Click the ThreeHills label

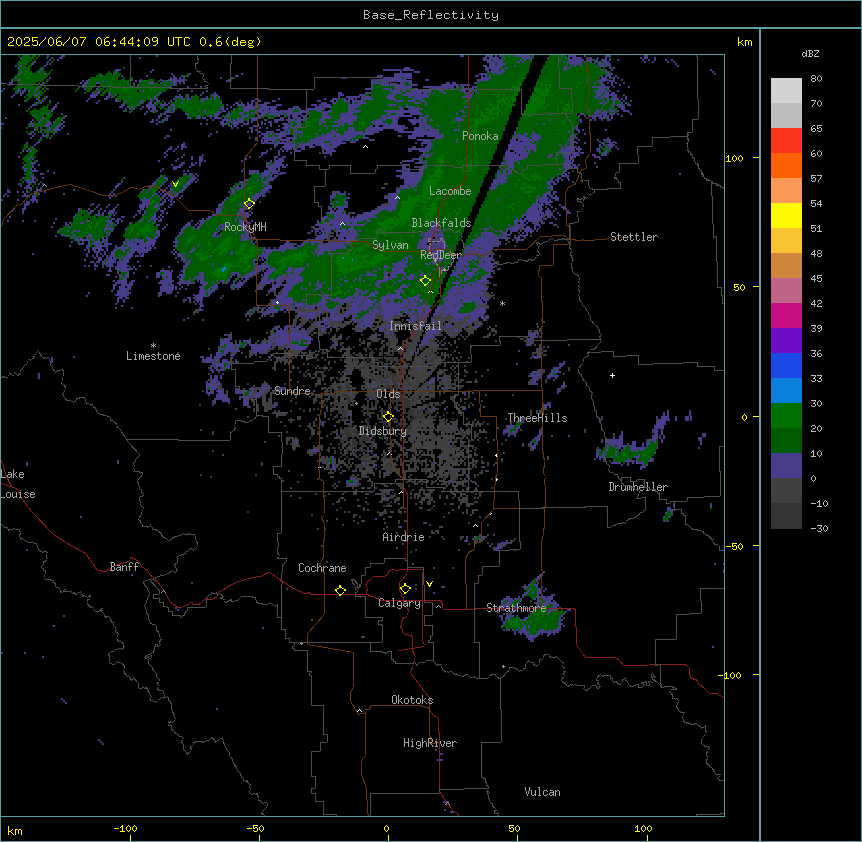[537, 418]
